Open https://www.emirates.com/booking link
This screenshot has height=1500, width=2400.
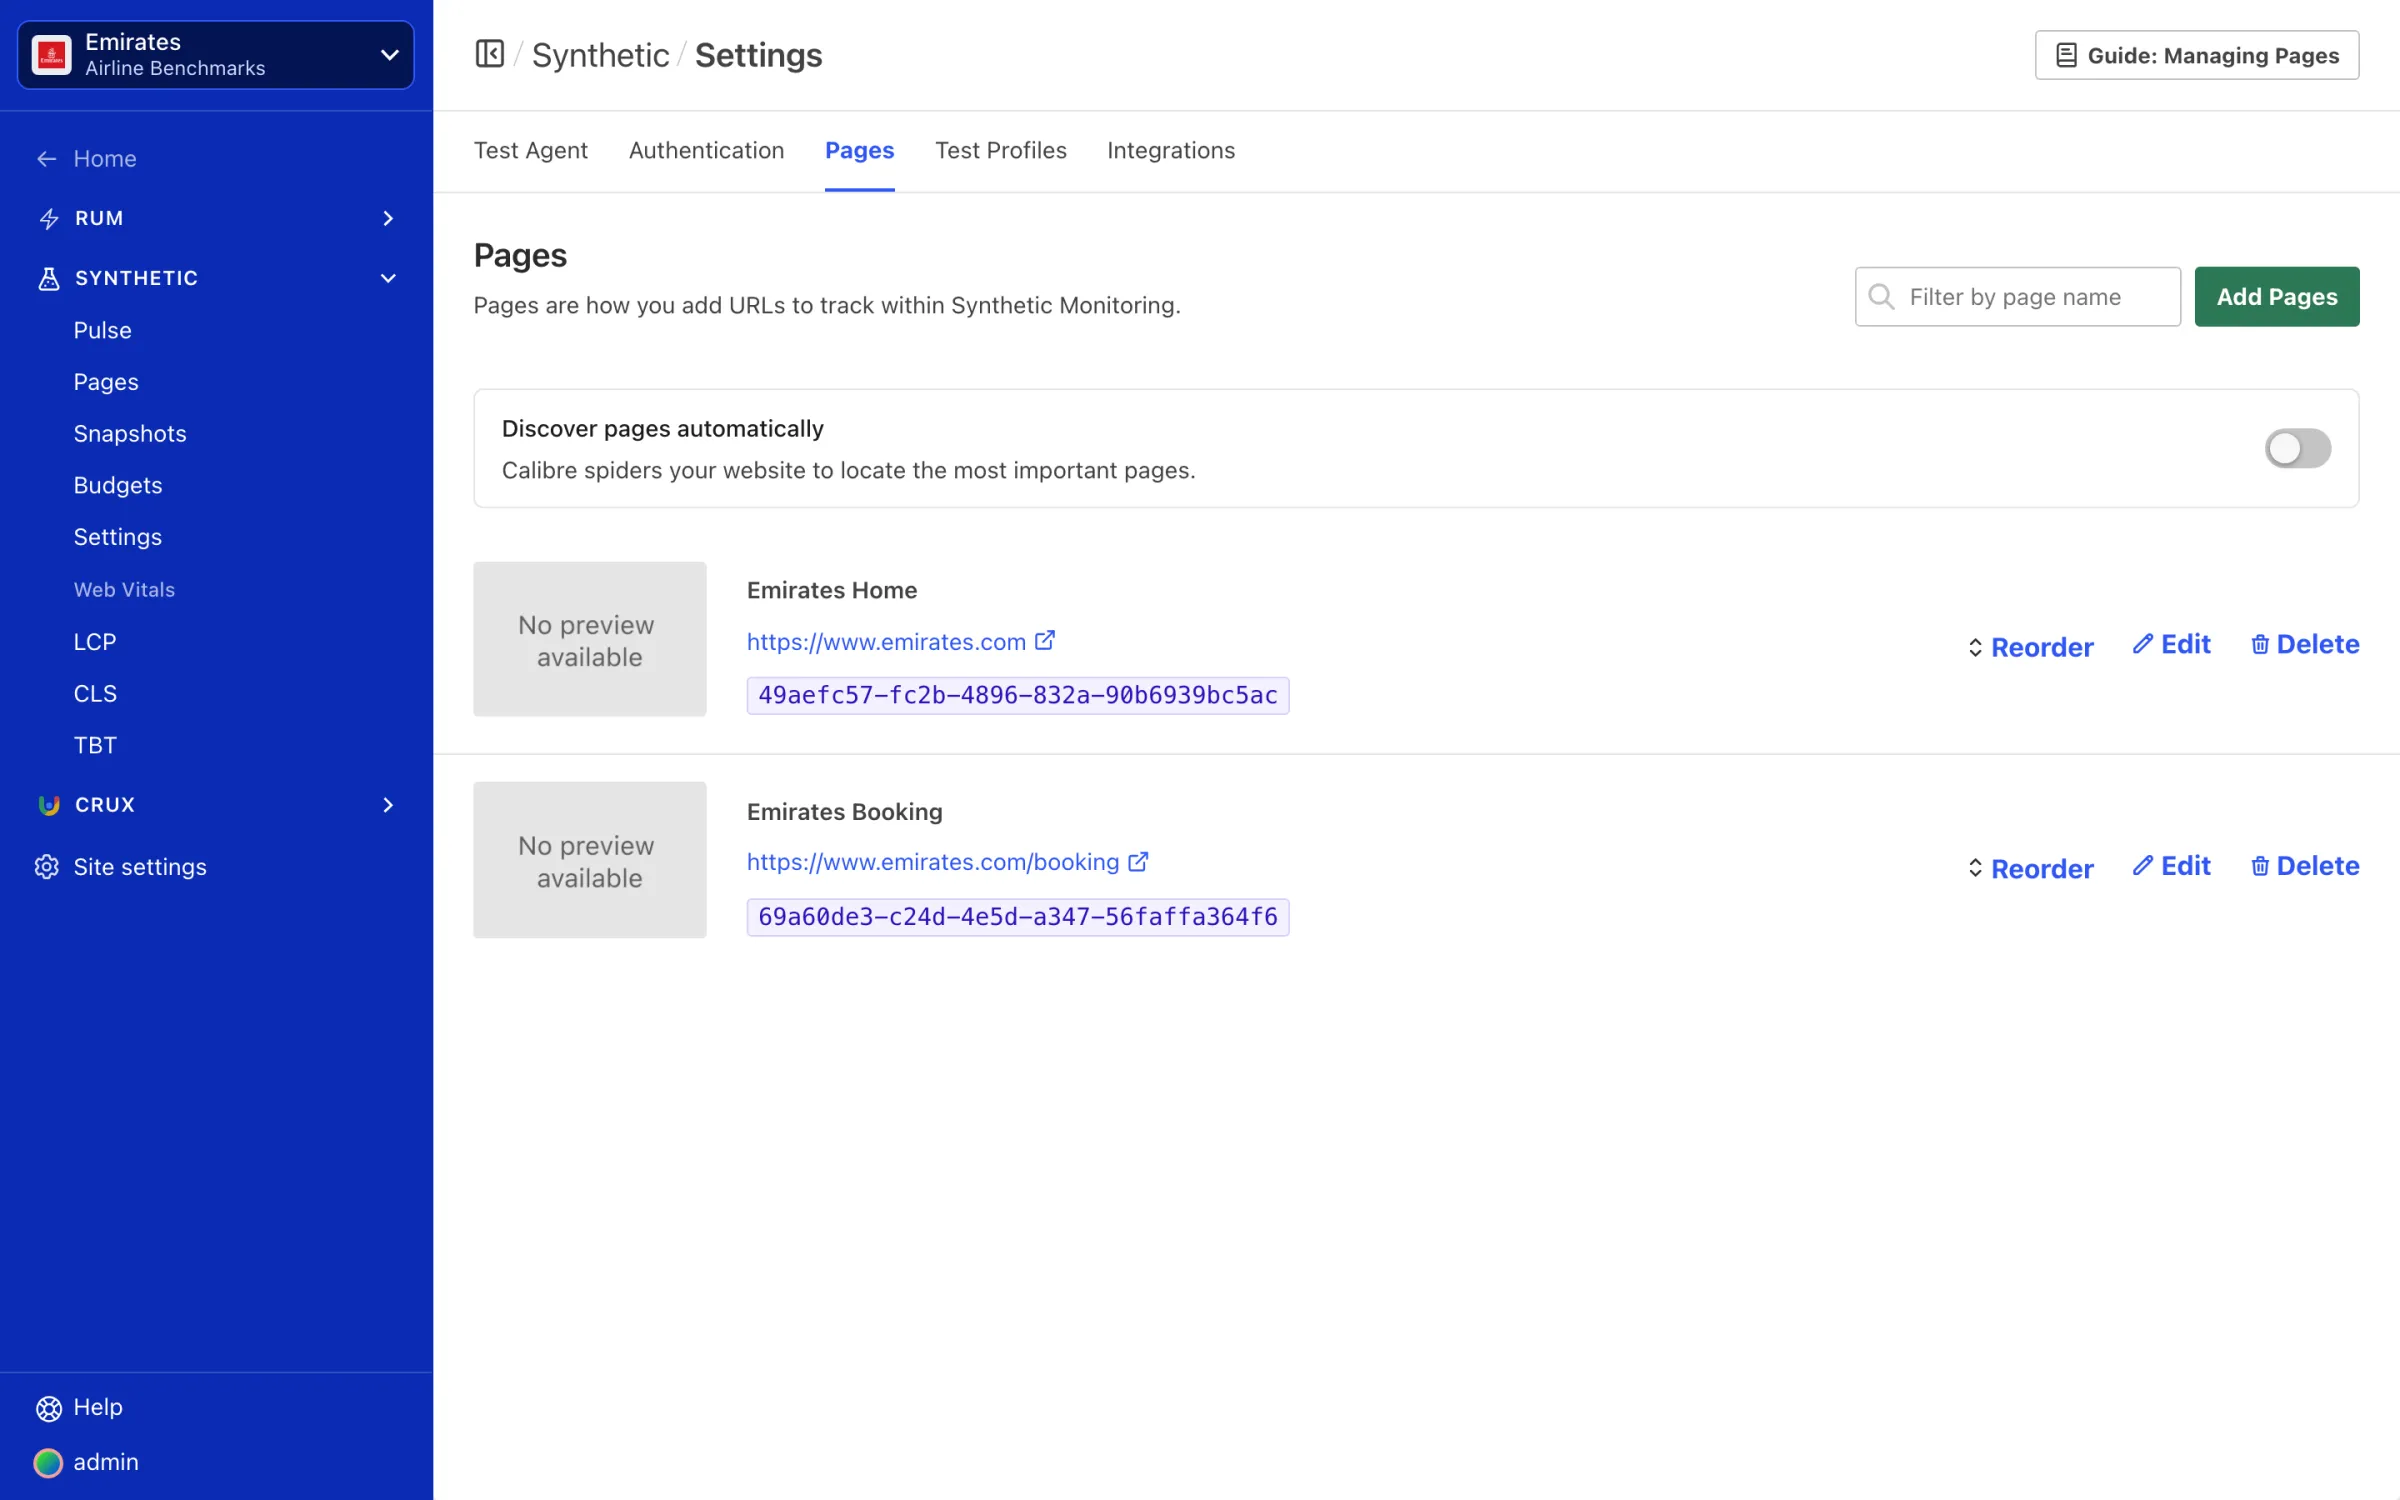coord(932,862)
